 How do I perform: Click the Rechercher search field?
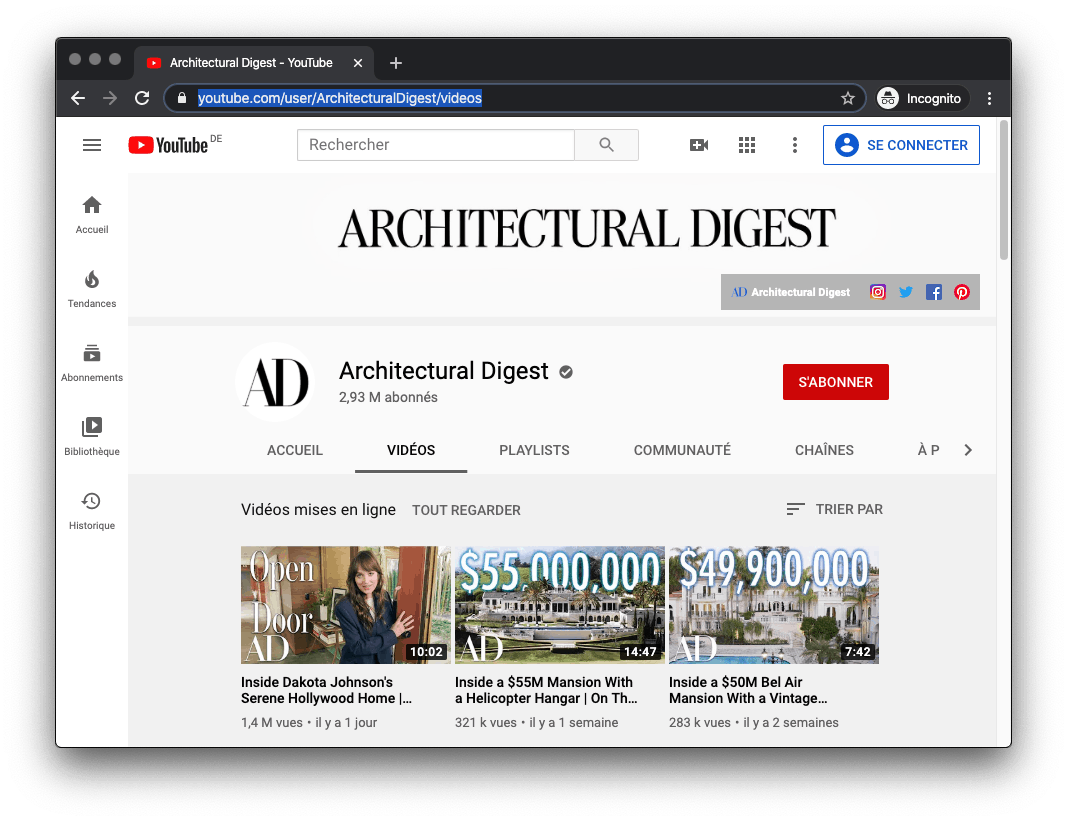[x=436, y=145]
